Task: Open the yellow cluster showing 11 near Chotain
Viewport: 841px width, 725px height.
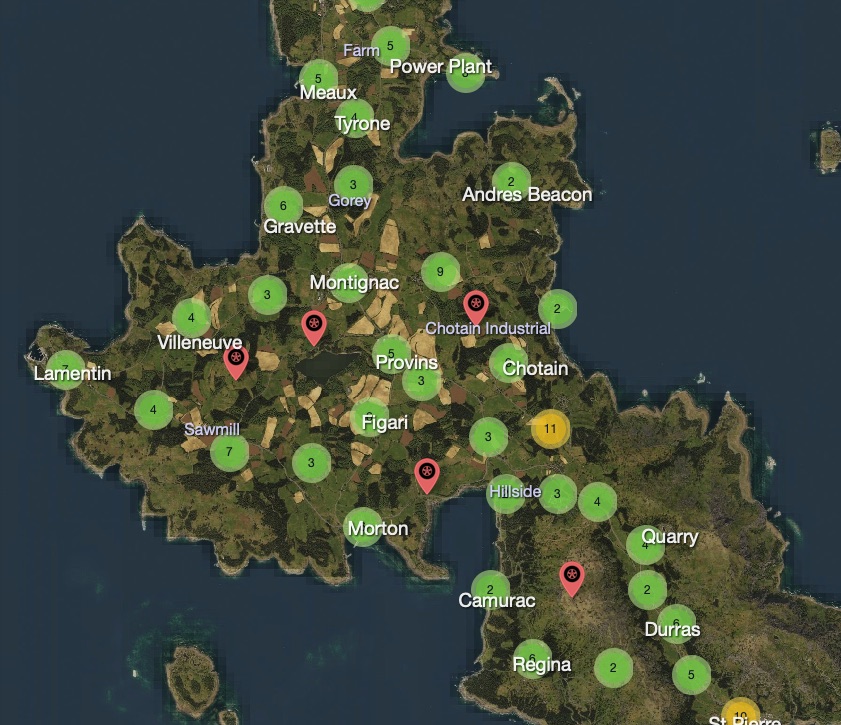Action: (549, 428)
